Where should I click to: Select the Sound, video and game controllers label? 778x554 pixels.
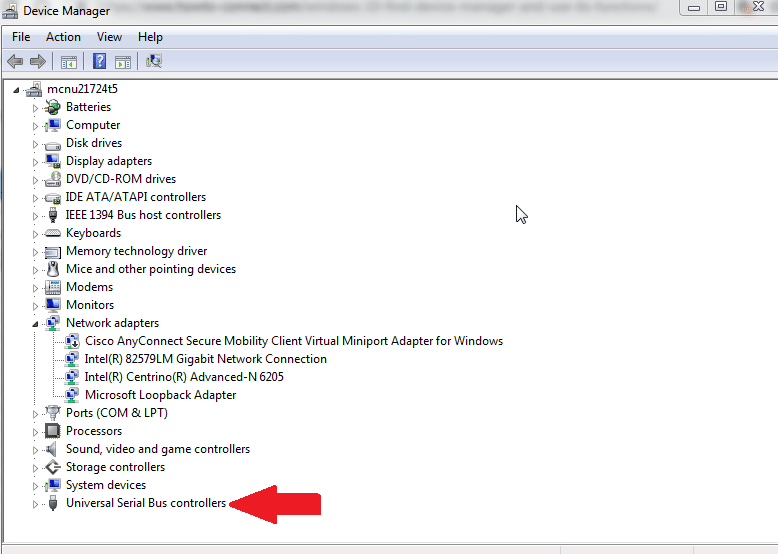pos(158,449)
